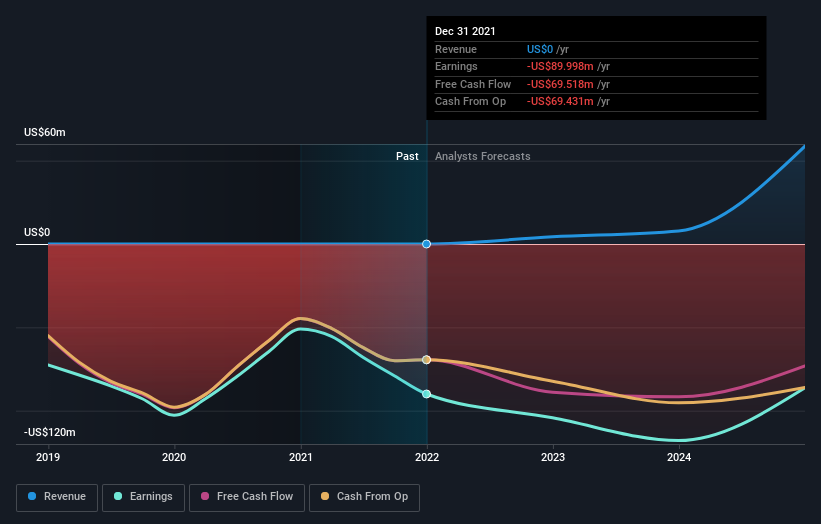Click the orange Cash From Op point at 2022
821x524 pixels.
point(427,360)
